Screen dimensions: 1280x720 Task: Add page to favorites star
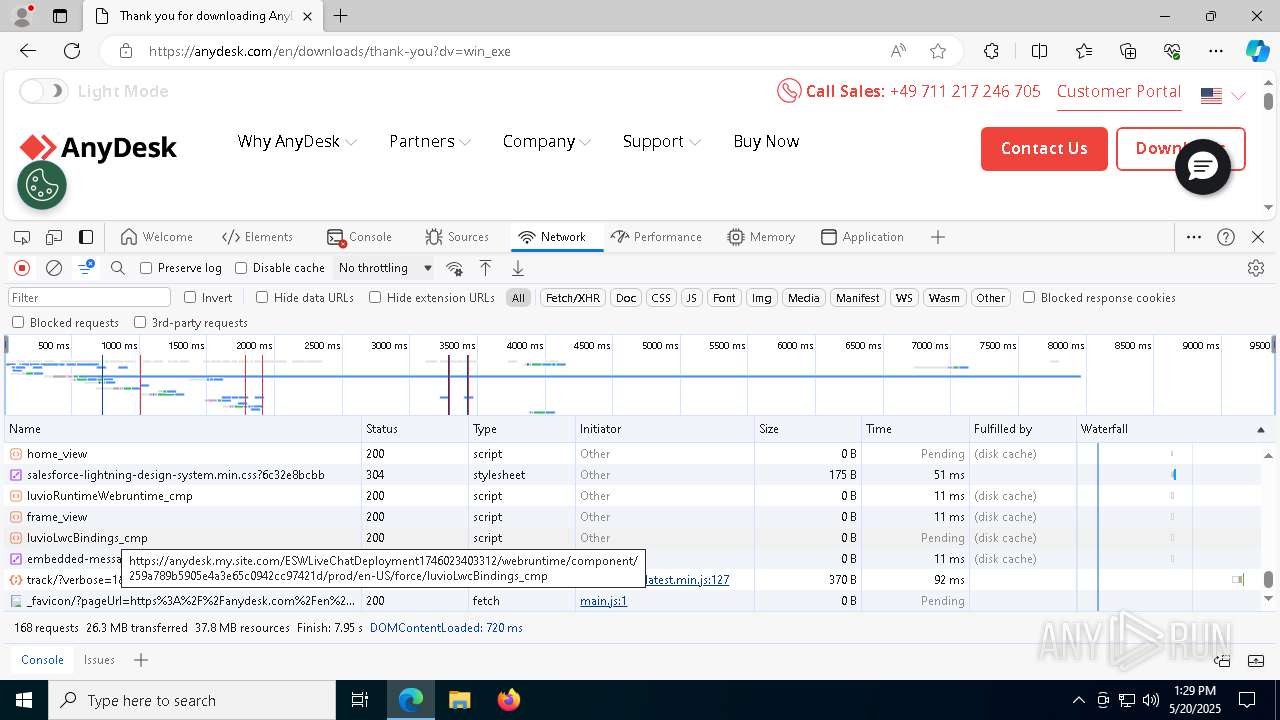point(937,51)
